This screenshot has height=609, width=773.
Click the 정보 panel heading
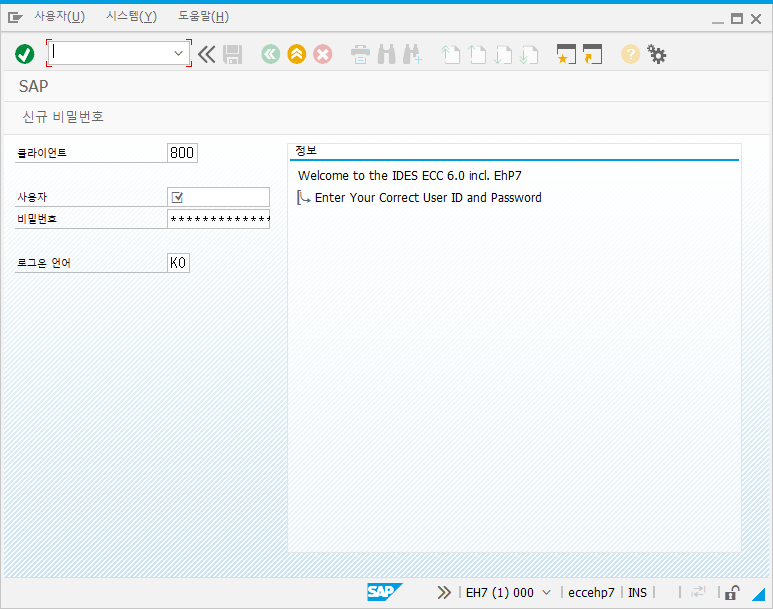(306, 151)
